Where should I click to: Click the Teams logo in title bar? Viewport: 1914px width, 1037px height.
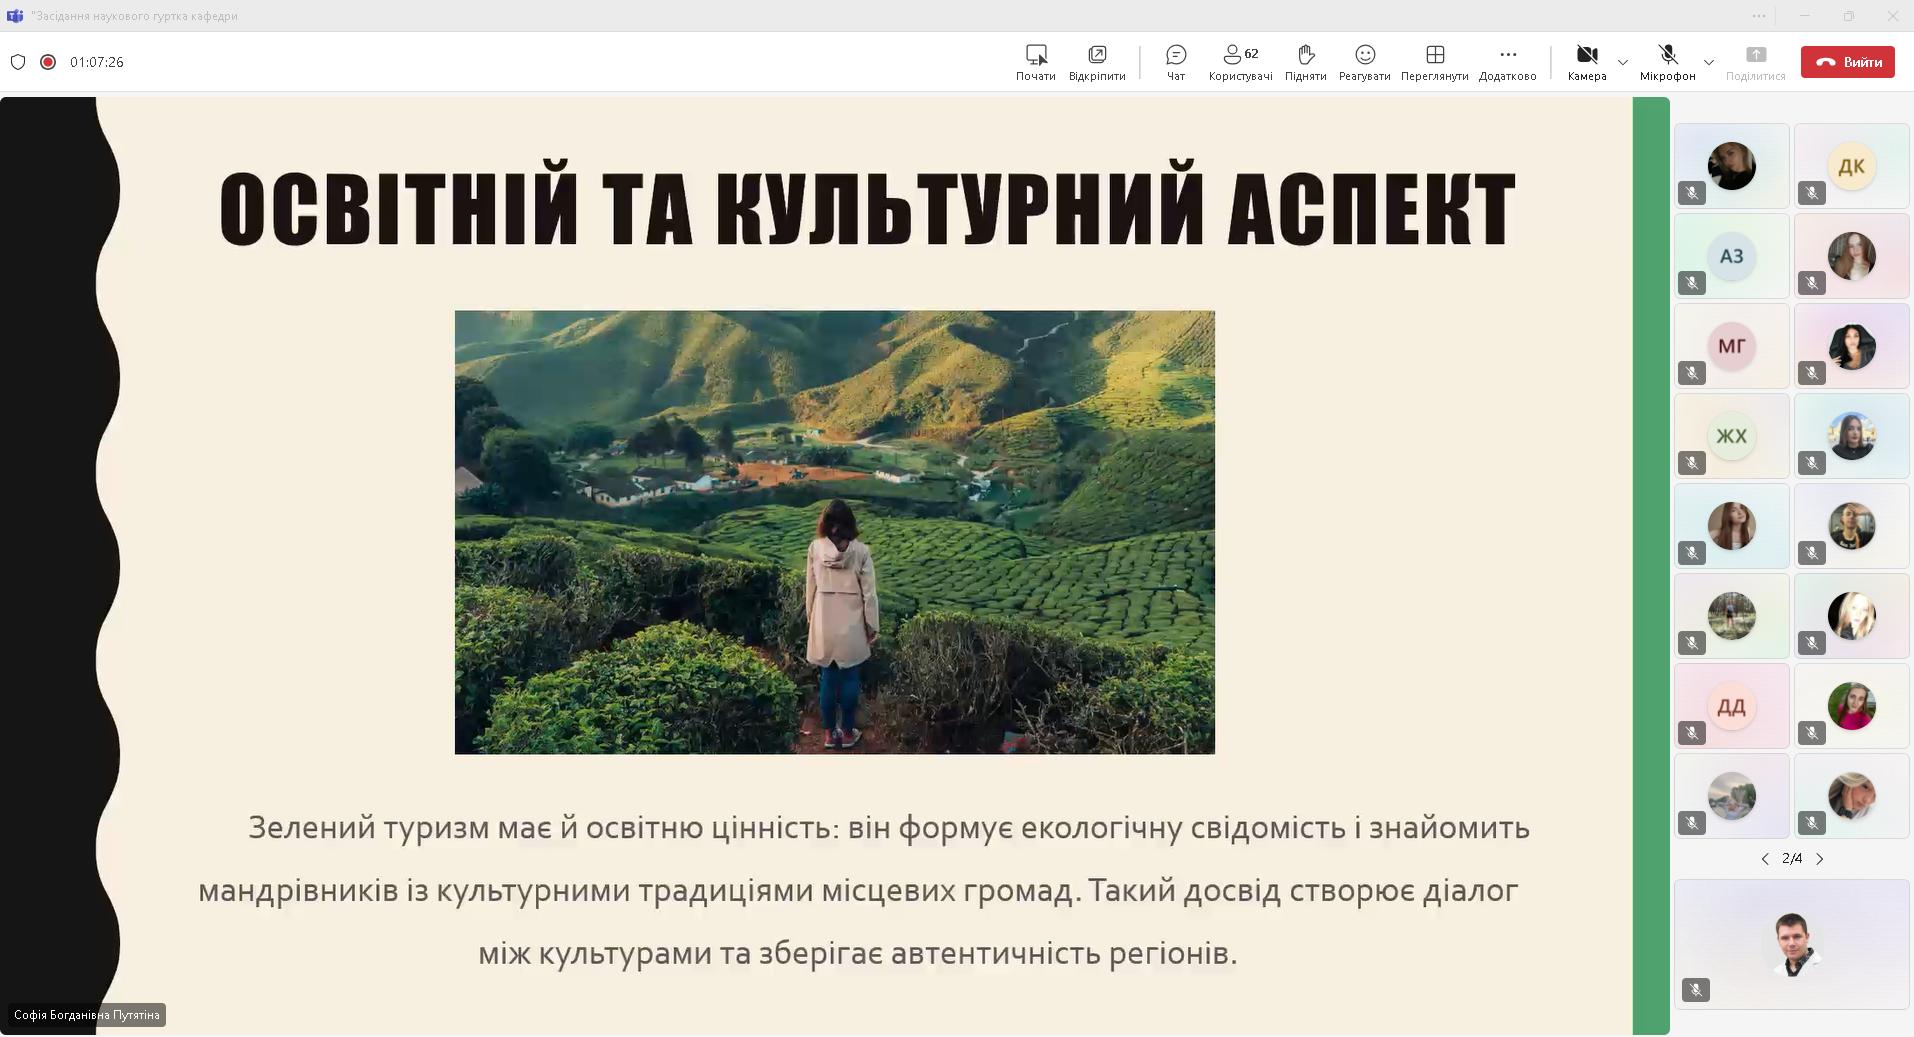coord(14,15)
